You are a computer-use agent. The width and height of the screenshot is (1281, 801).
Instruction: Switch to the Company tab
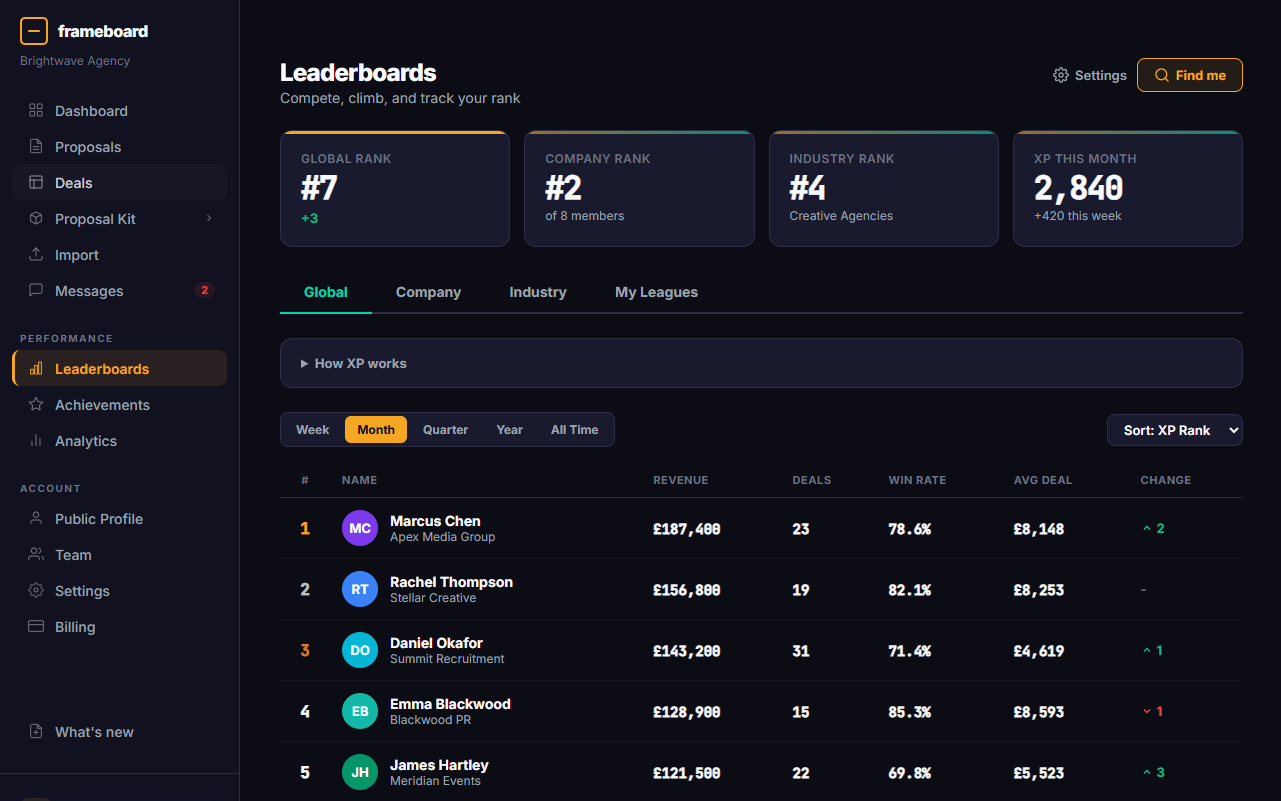click(428, 292)
